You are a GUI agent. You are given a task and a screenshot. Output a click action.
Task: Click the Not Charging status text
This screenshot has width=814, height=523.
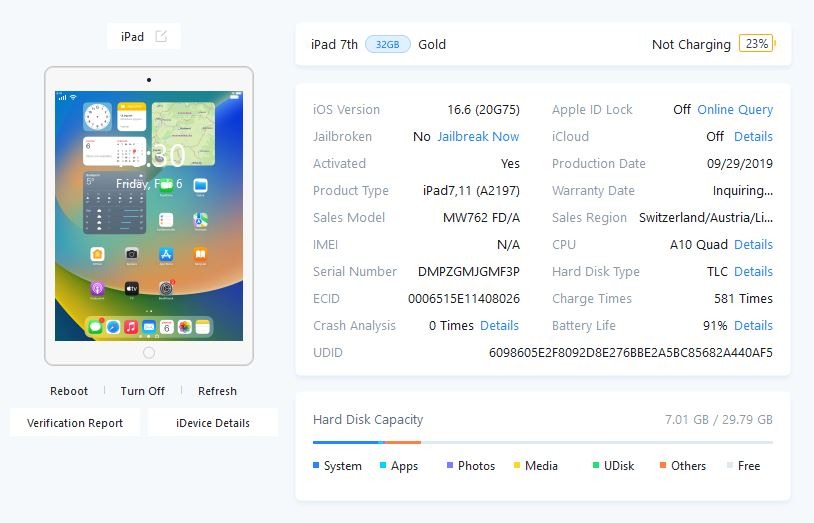[691, 45]
